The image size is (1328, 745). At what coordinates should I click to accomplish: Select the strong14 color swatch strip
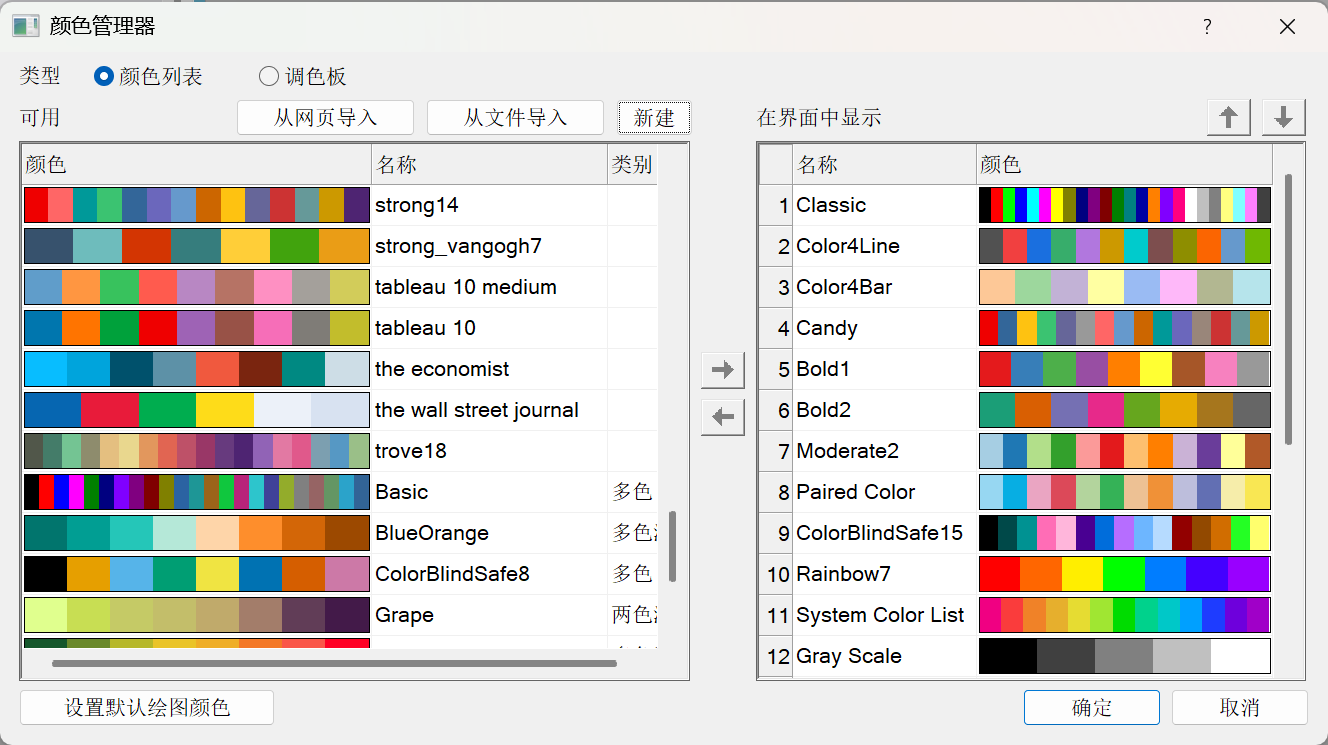pos(197,205)
